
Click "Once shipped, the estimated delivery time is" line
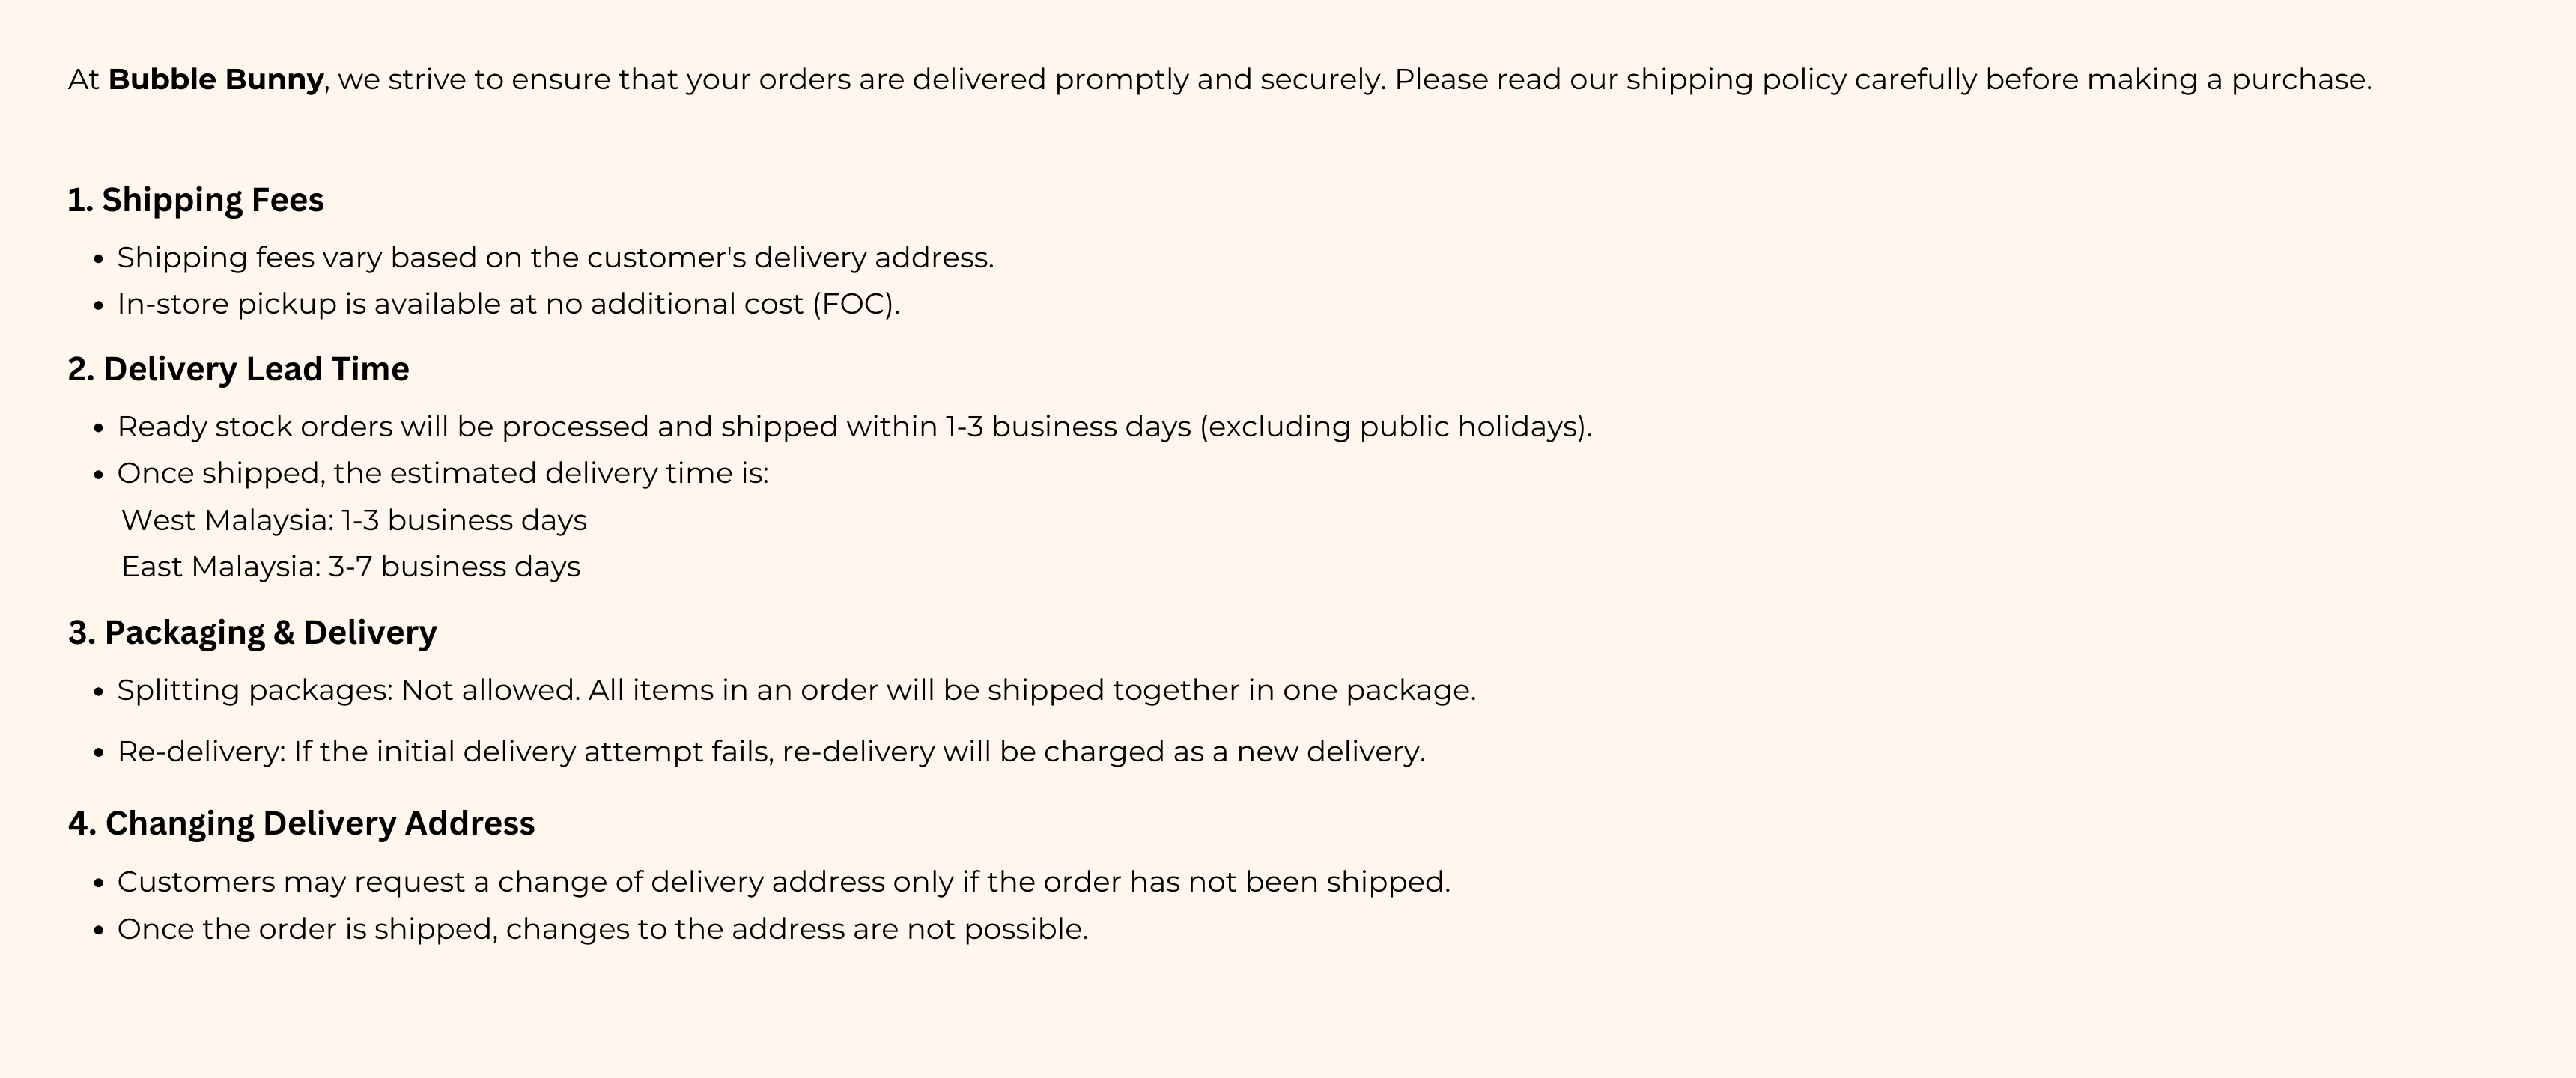coord(443,473)
